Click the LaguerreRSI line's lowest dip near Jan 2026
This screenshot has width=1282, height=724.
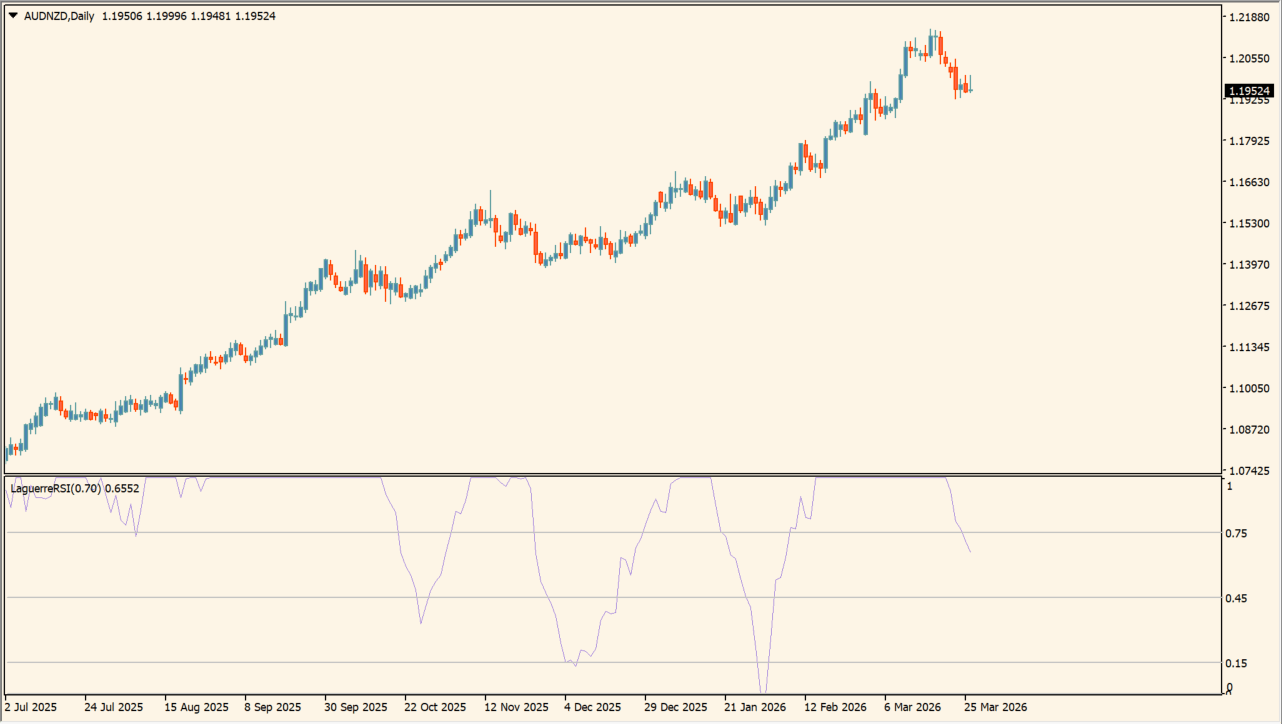(x=763, y=690)
